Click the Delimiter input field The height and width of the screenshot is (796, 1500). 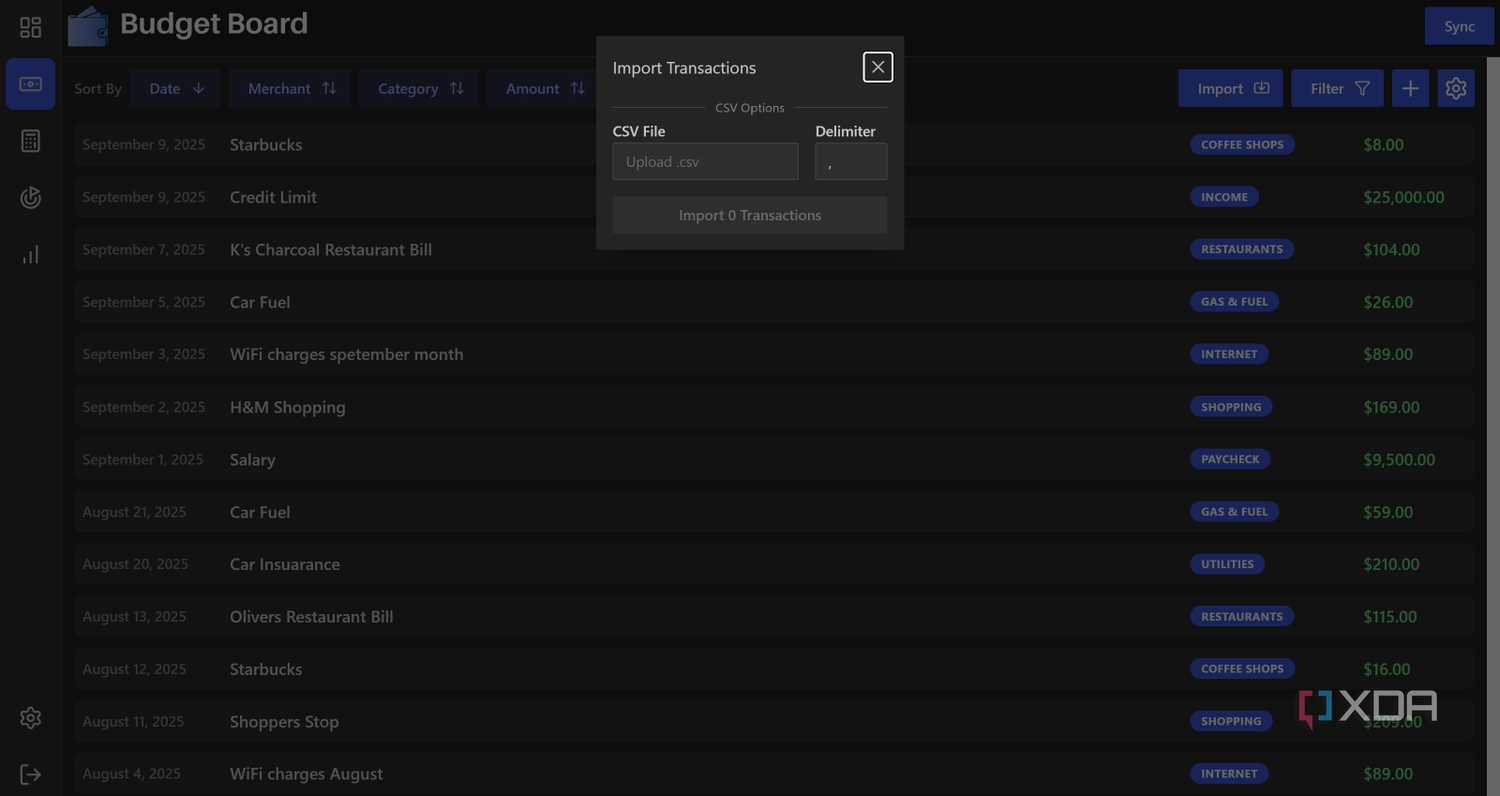[x=851, y=161]
